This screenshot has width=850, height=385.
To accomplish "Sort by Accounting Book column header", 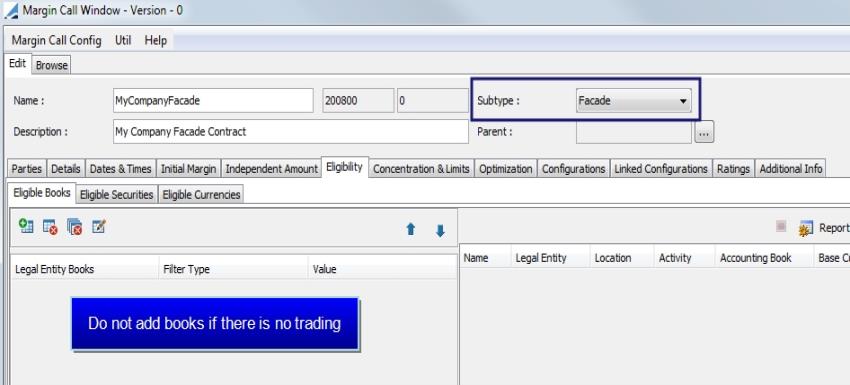I will 764,258.
